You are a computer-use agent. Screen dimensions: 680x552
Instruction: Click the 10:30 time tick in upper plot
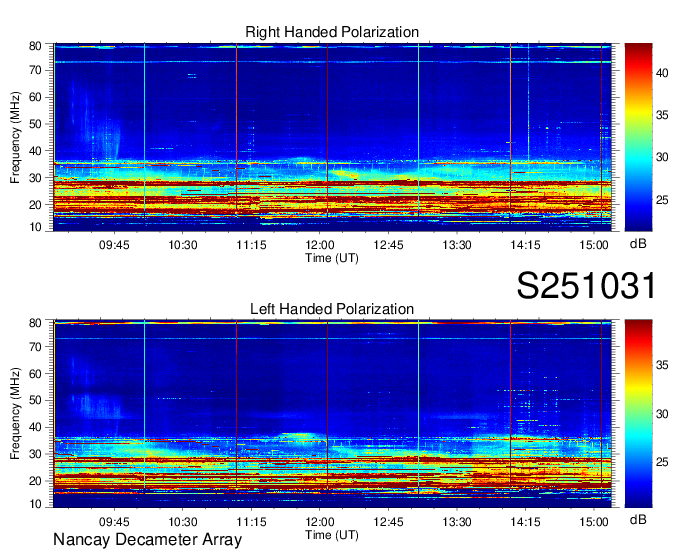(183, 244)
